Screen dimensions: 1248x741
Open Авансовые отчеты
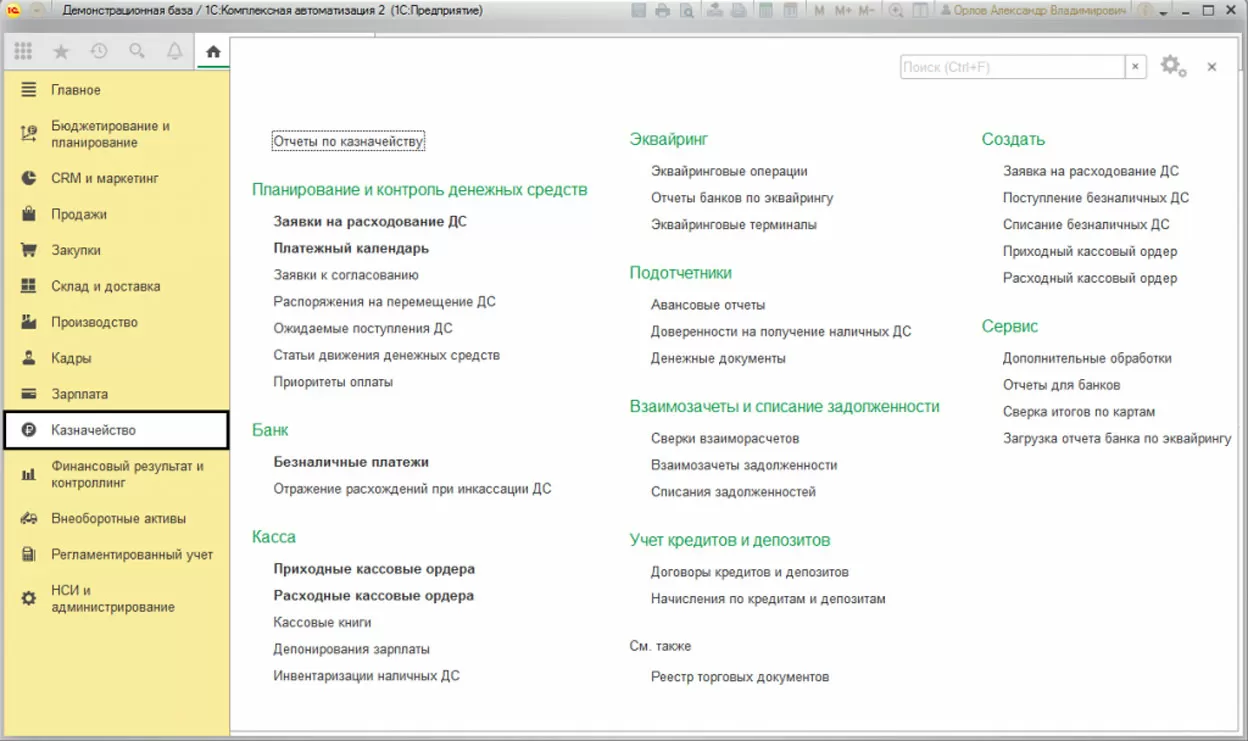click(x=708, y=305)
